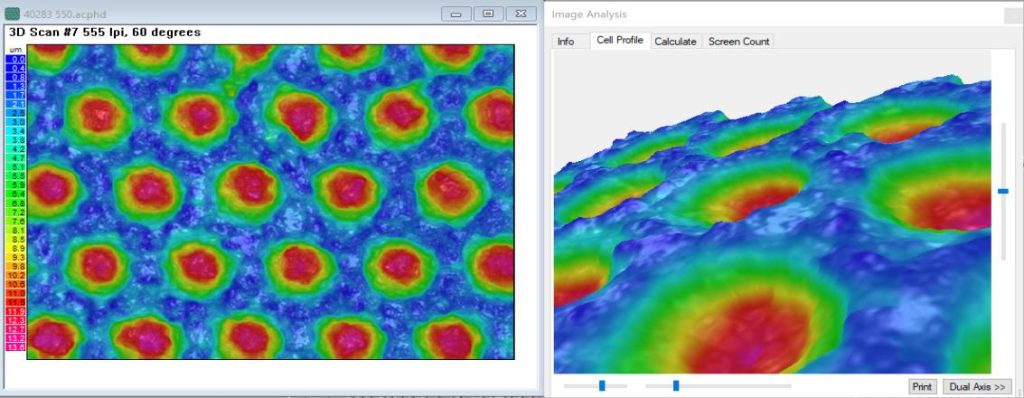Screen dimensions: 1024x398
Task: Switch to the Cell Profile tab
Action: 620,41
